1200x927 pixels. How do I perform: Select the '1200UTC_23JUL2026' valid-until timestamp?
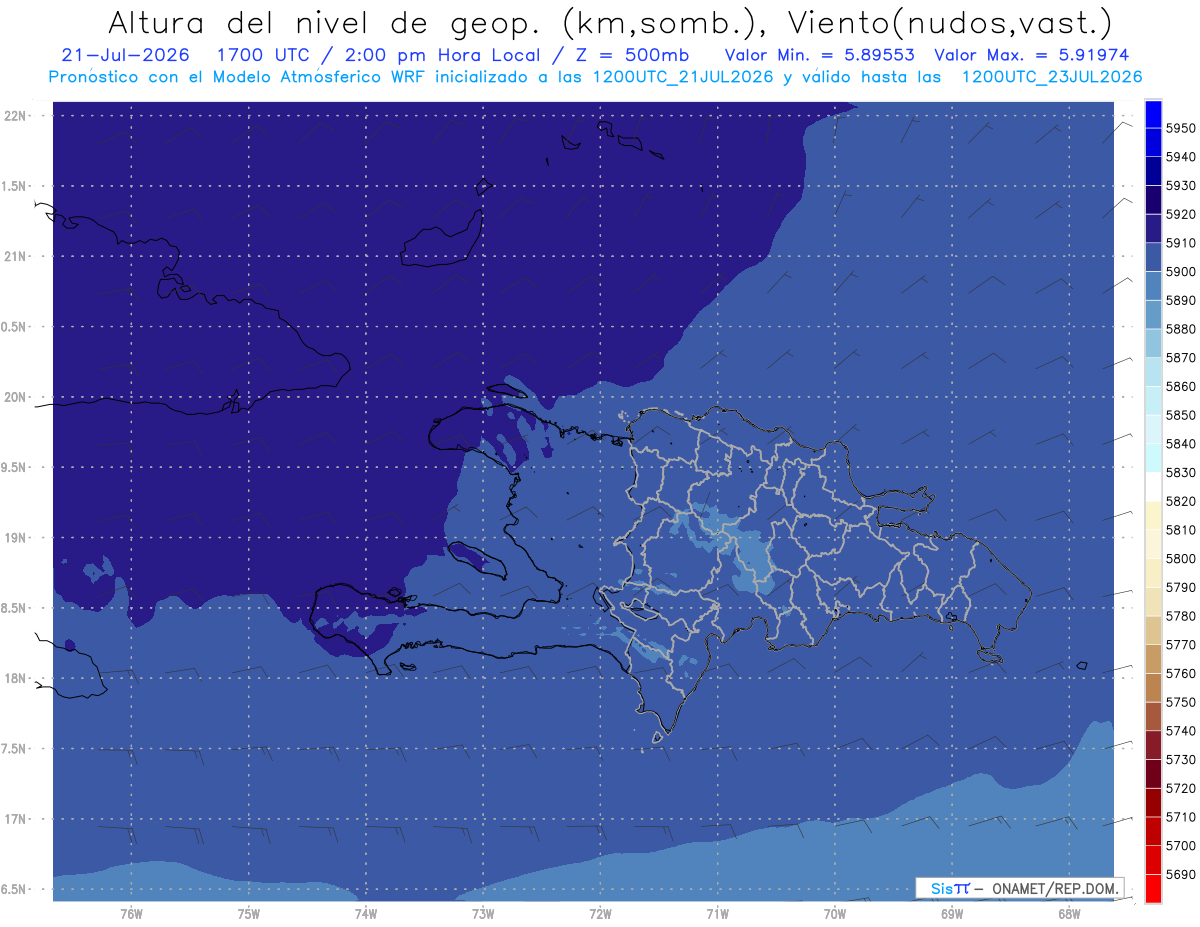[1052, 77]
